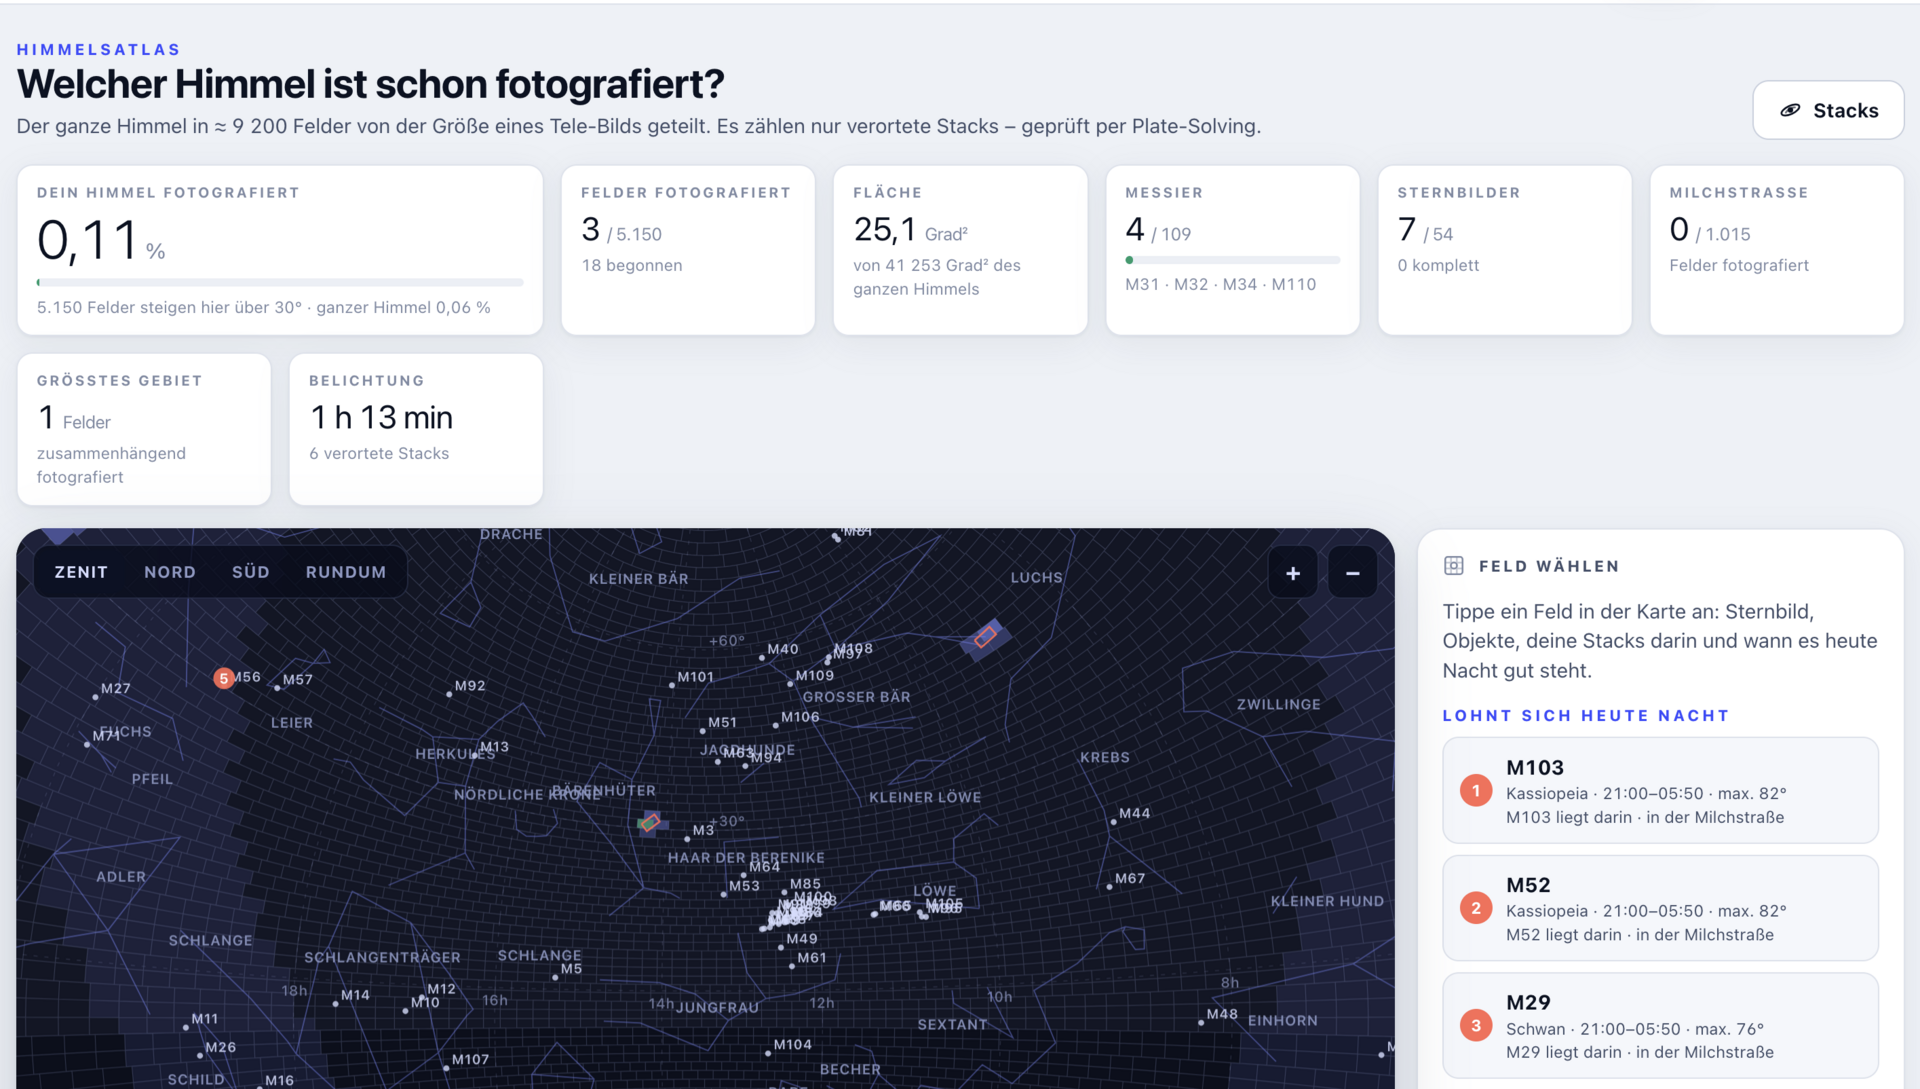The height and width of the screenshot is (1089, 1920).
Task: Click the Zwillinge constellation label
Action: coord(1278,704)
